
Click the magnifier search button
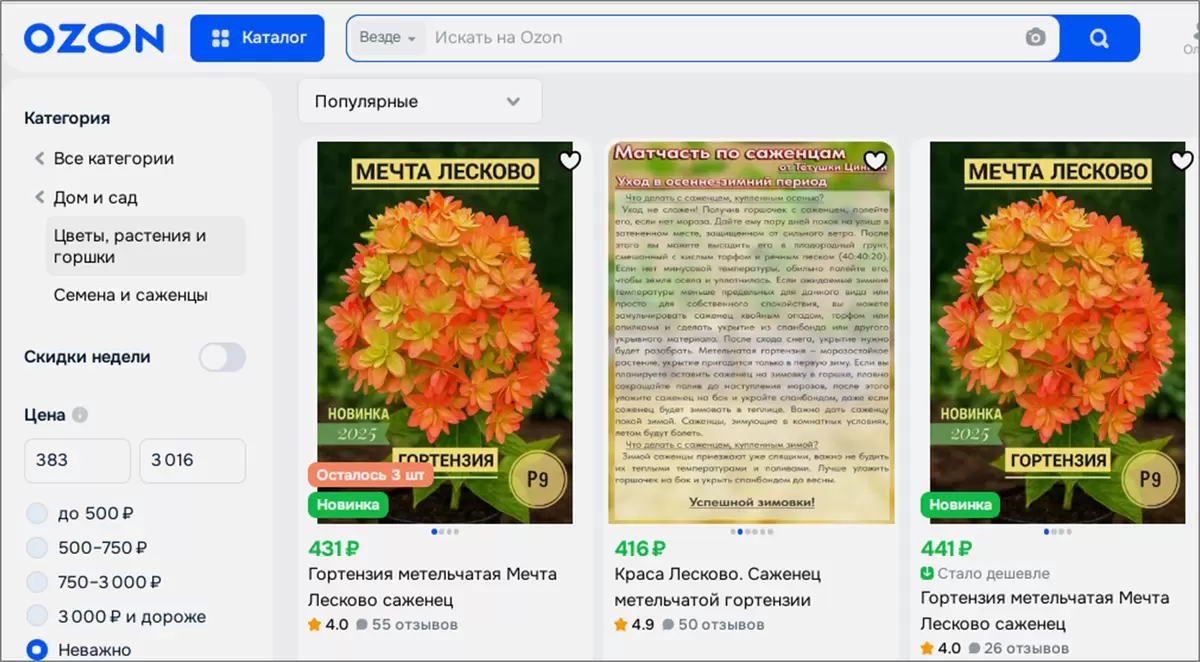click(1099, 38)
